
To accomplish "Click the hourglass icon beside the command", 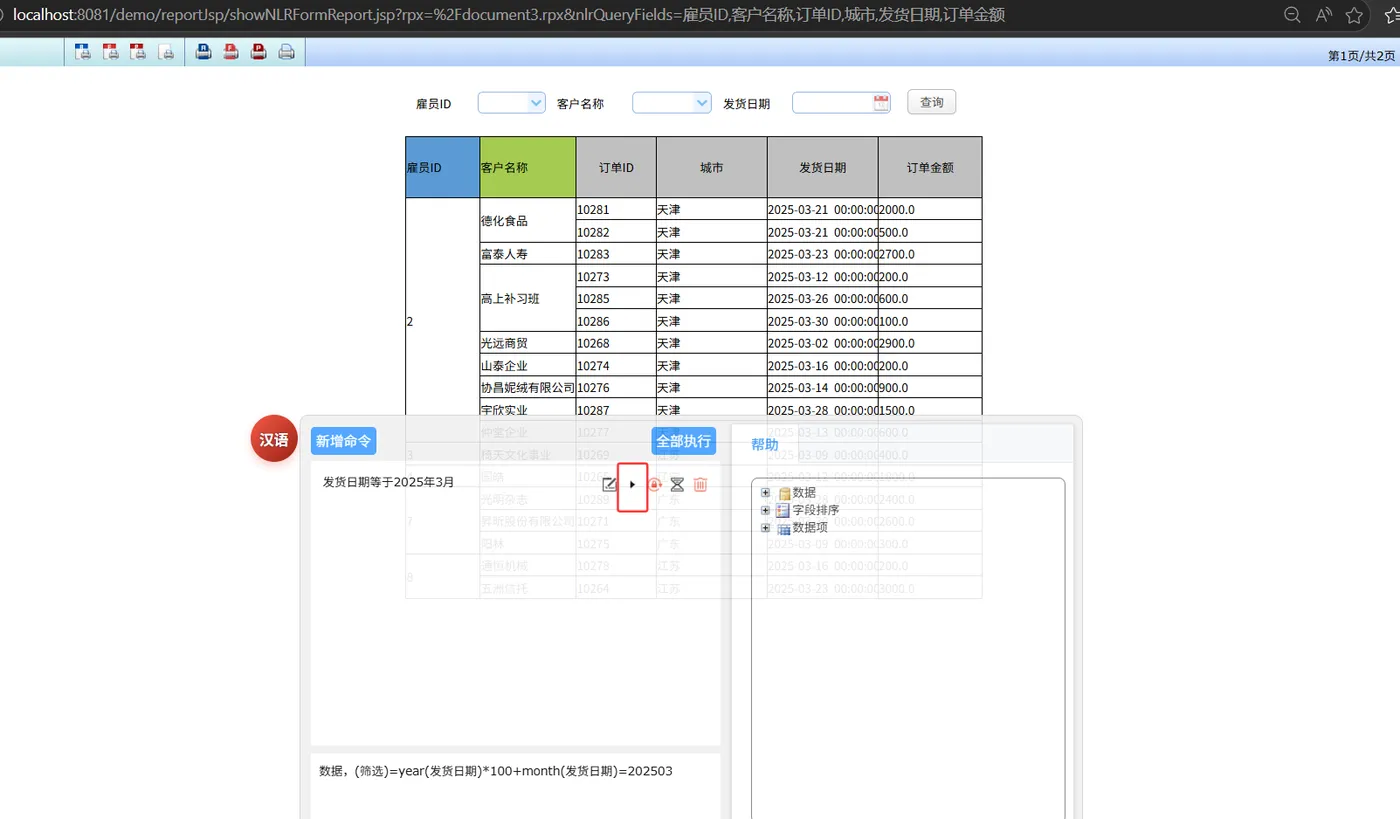I will [x=677, y=484].
